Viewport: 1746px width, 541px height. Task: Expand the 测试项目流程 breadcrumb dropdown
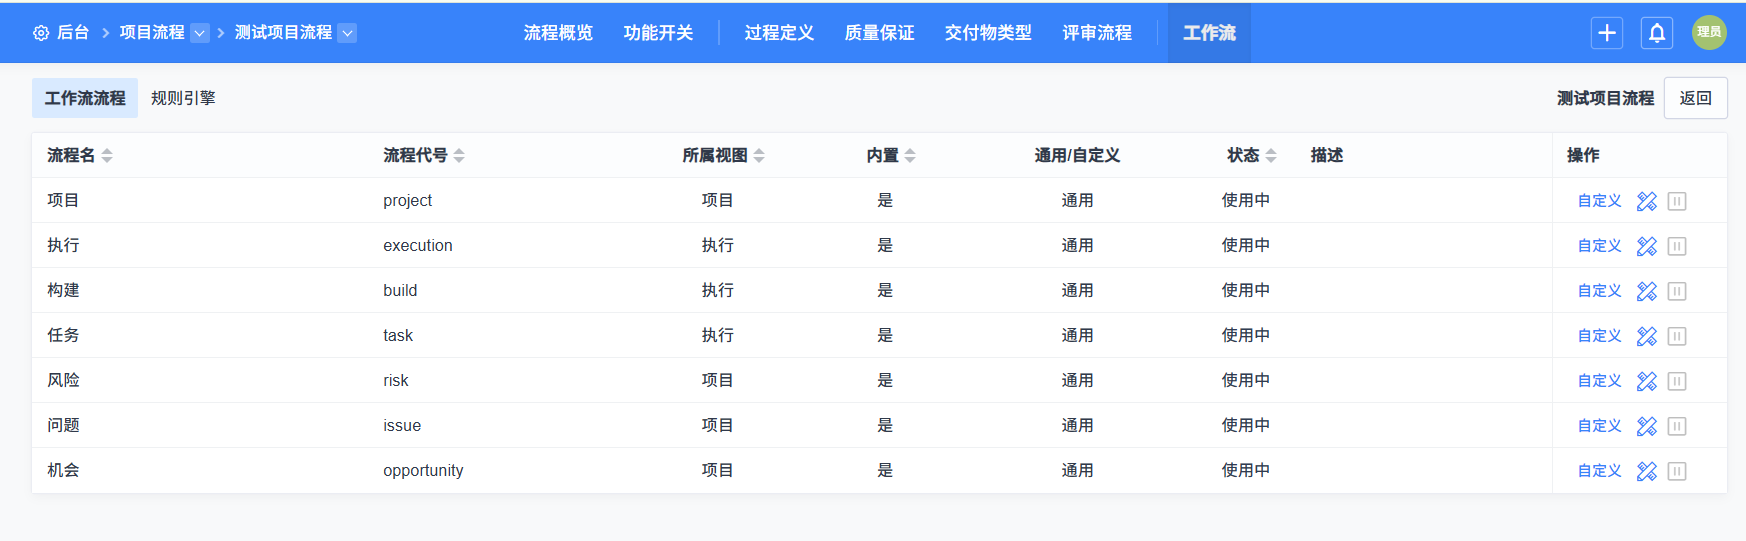347,33
